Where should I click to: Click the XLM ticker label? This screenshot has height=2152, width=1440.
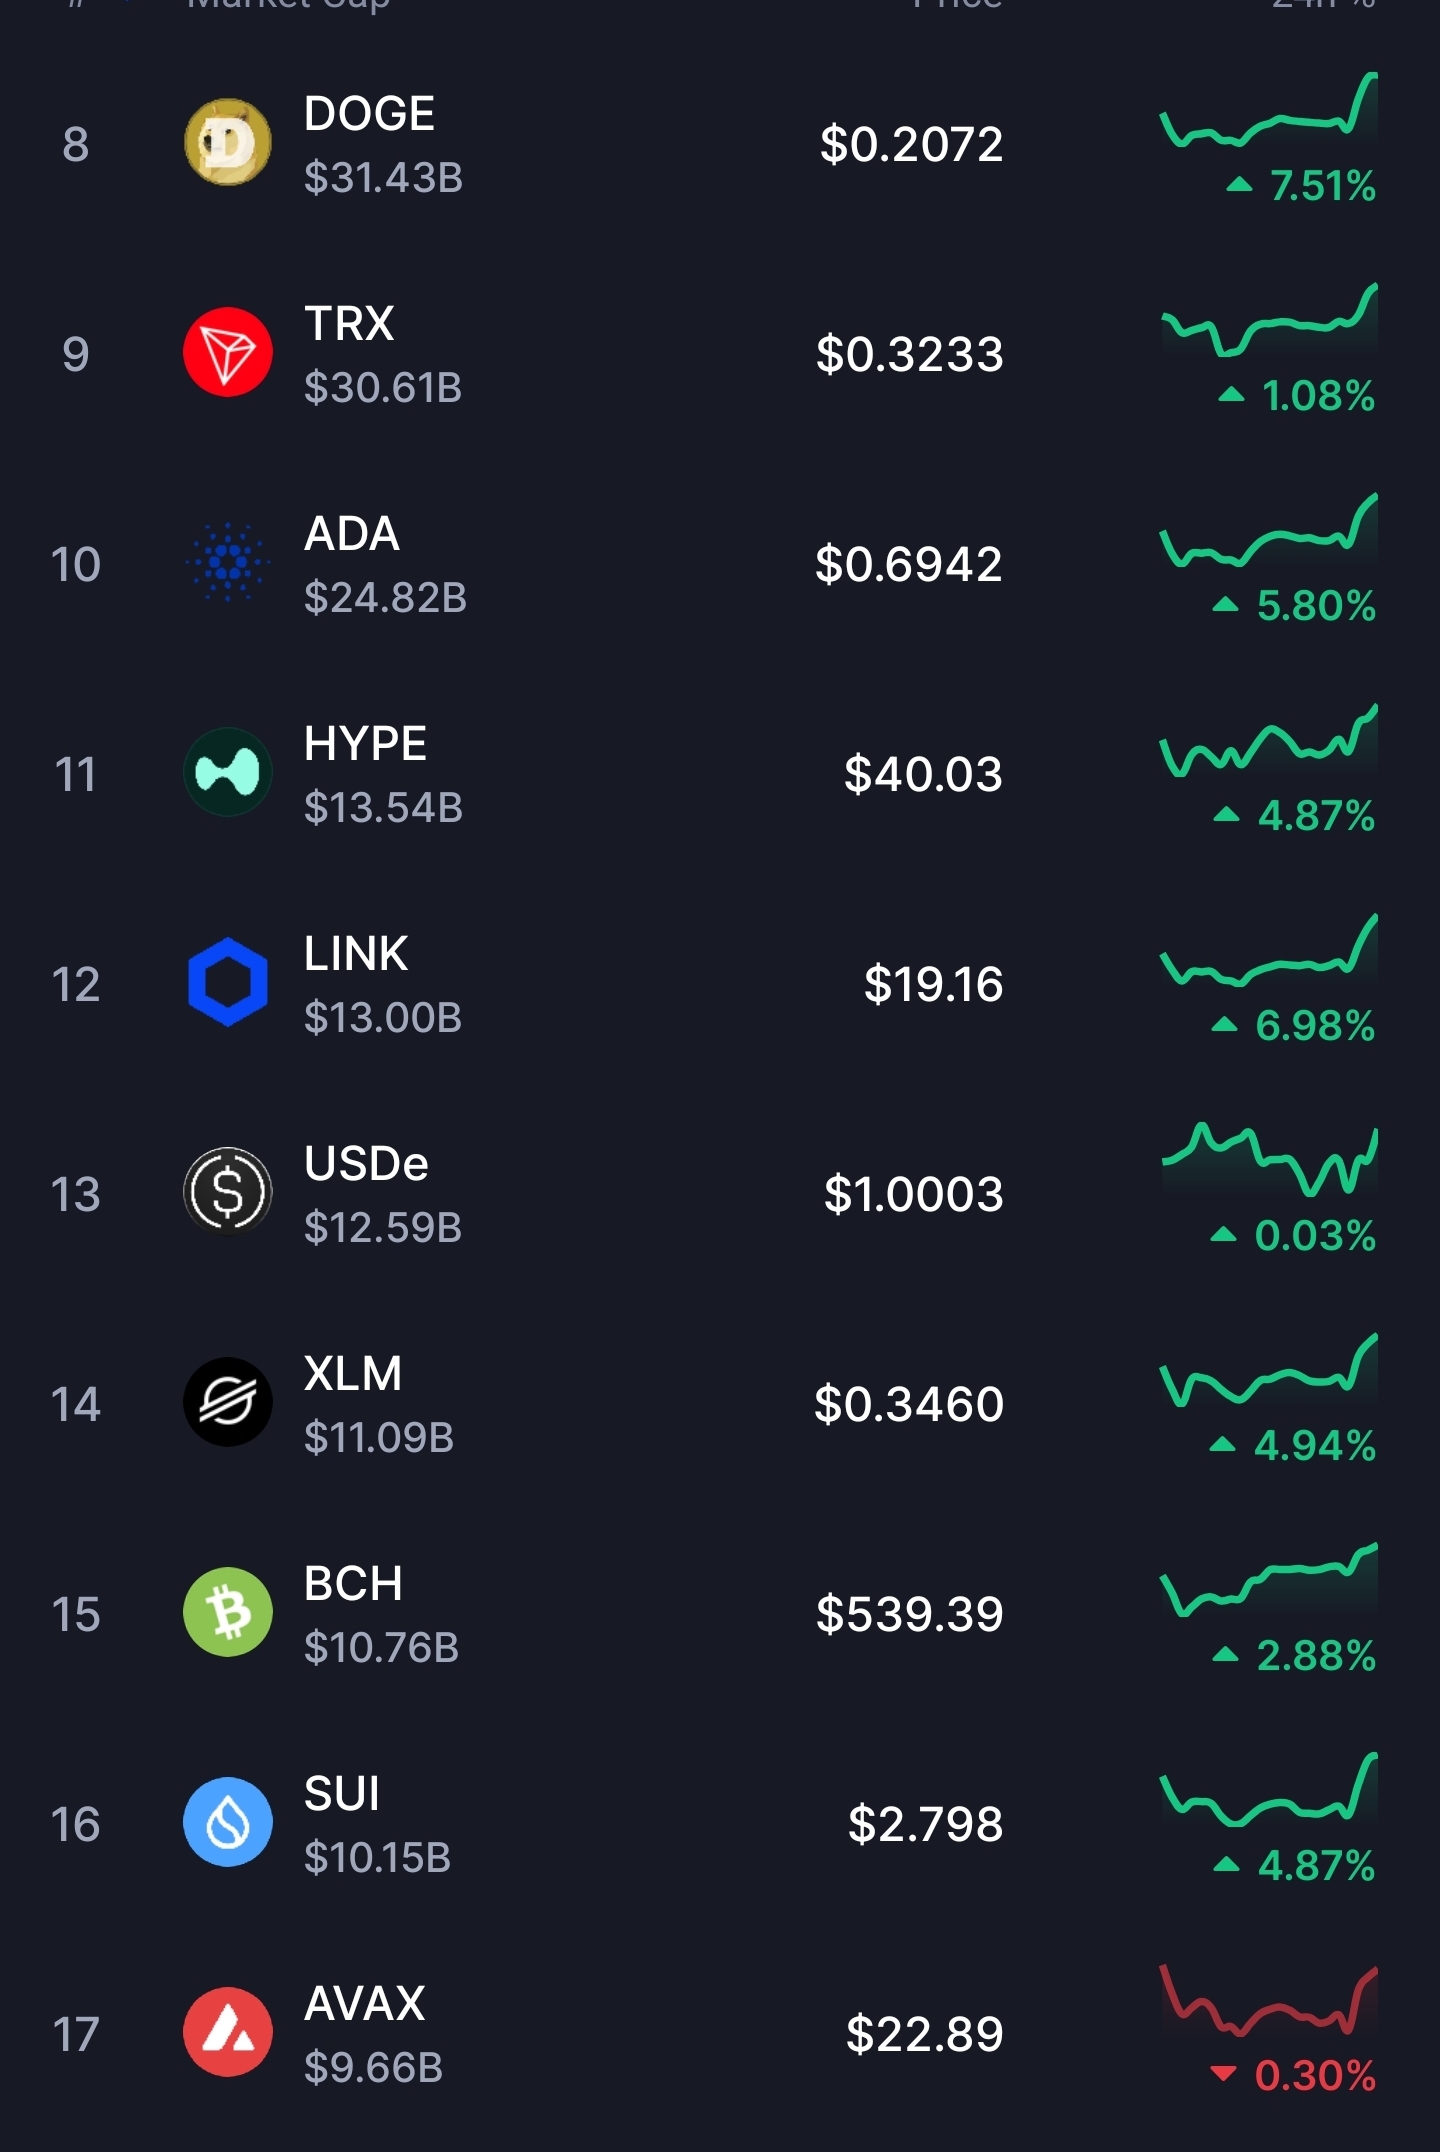coord(353,1374)
